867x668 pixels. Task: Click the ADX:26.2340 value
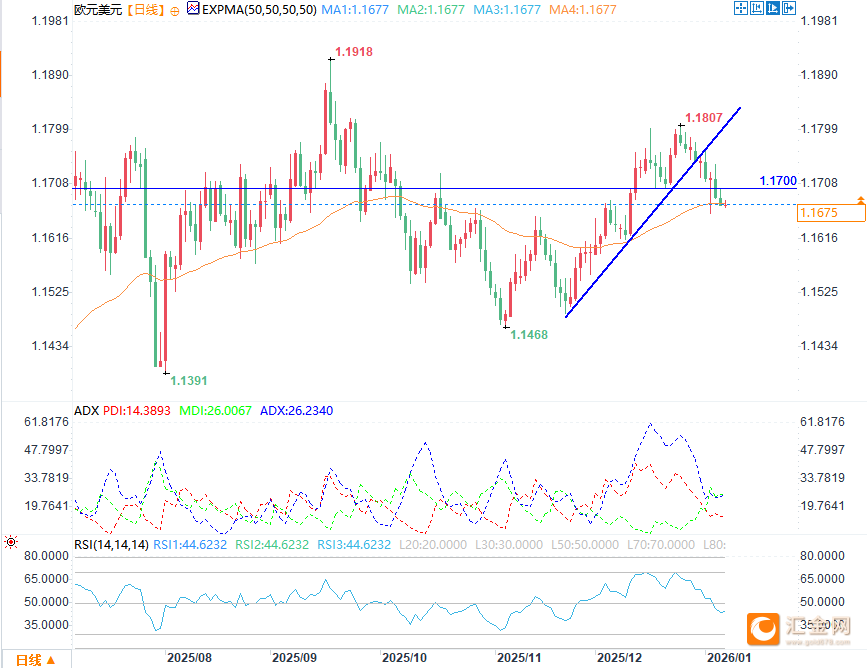coord(296,411)
